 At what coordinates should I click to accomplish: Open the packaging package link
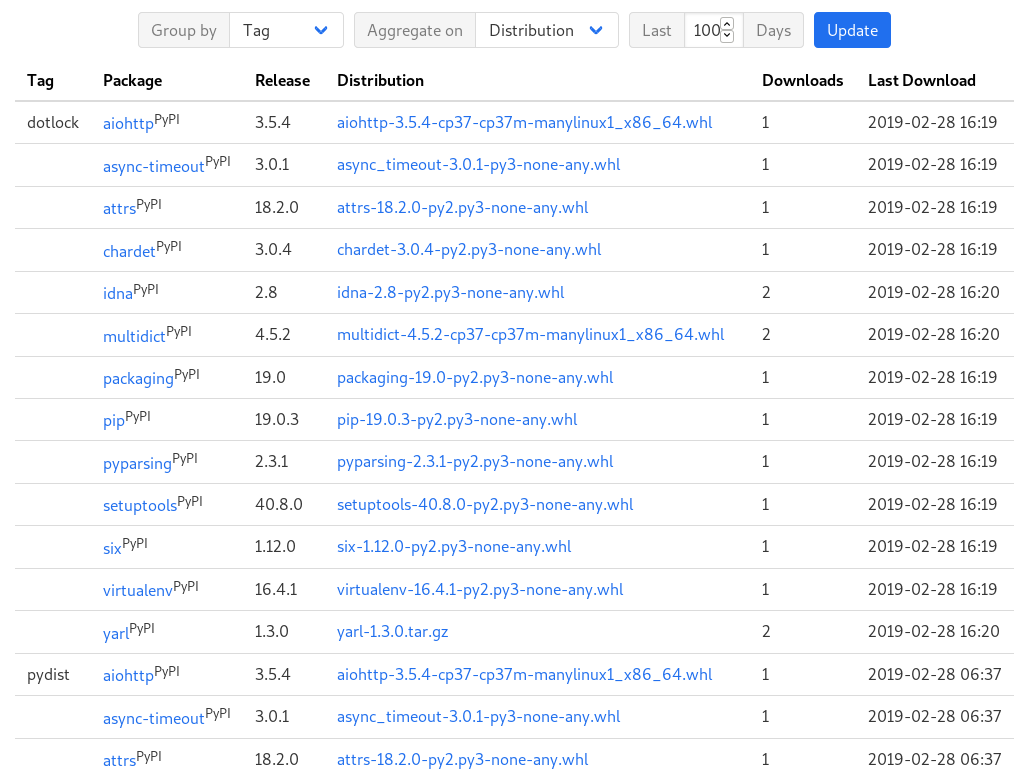point(138,379)
